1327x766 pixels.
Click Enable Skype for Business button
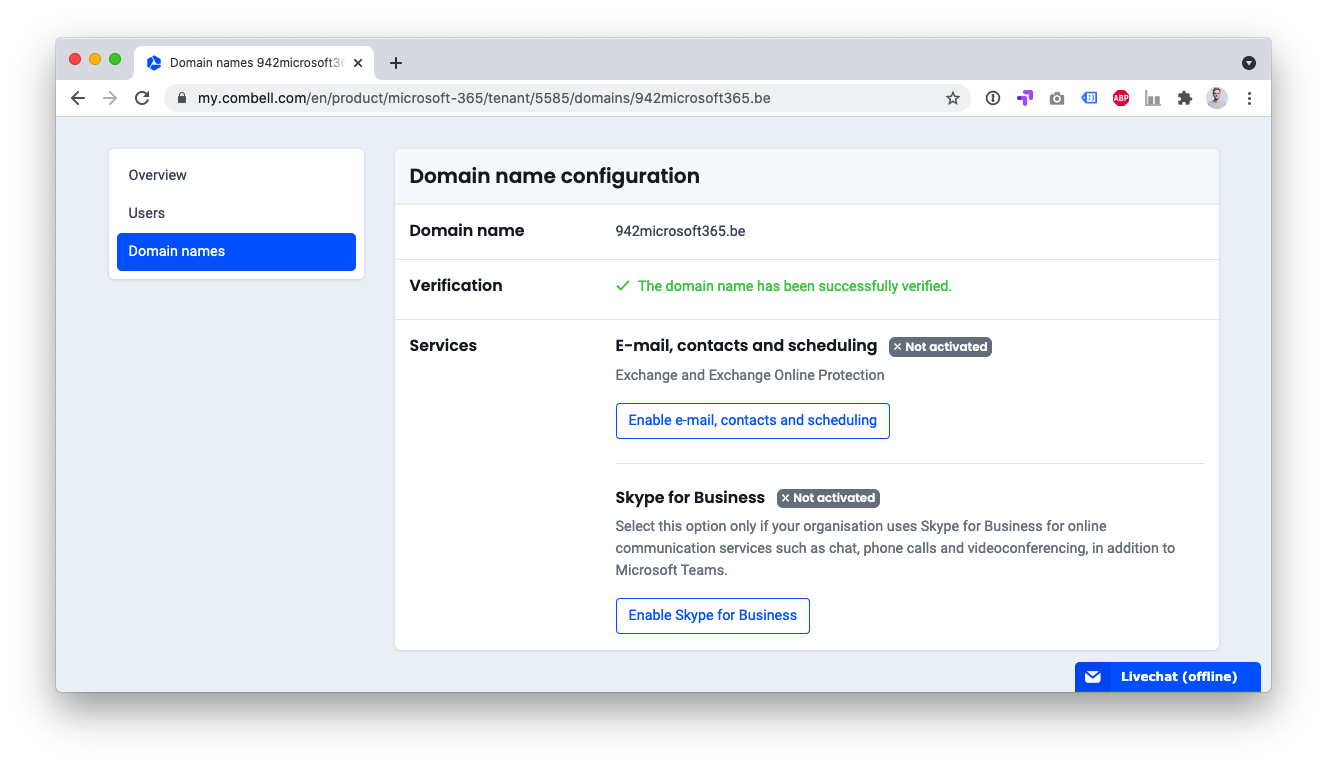(712, 615)
